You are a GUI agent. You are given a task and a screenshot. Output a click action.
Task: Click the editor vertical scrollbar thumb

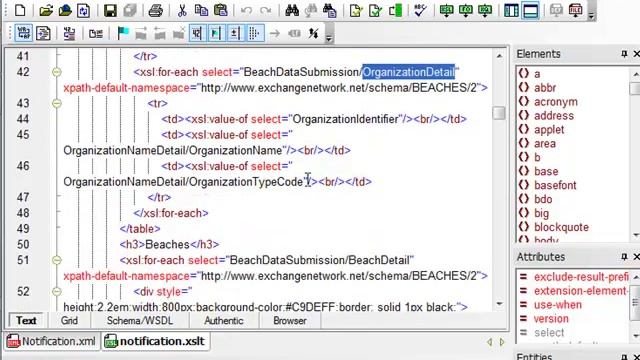click(499, 113)
